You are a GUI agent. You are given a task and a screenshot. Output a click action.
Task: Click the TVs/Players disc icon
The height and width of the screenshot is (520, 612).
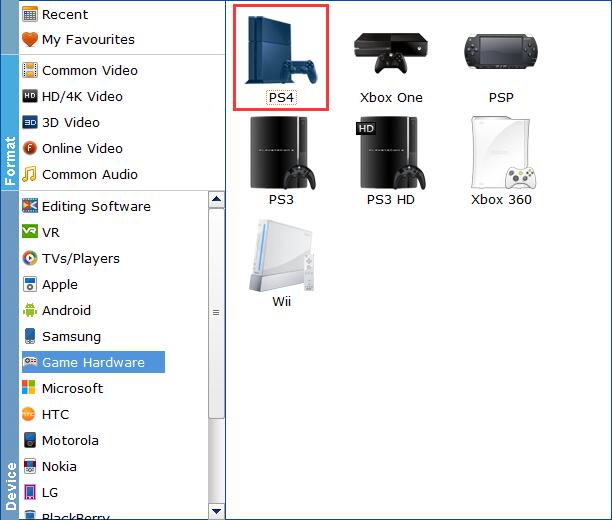30,258
